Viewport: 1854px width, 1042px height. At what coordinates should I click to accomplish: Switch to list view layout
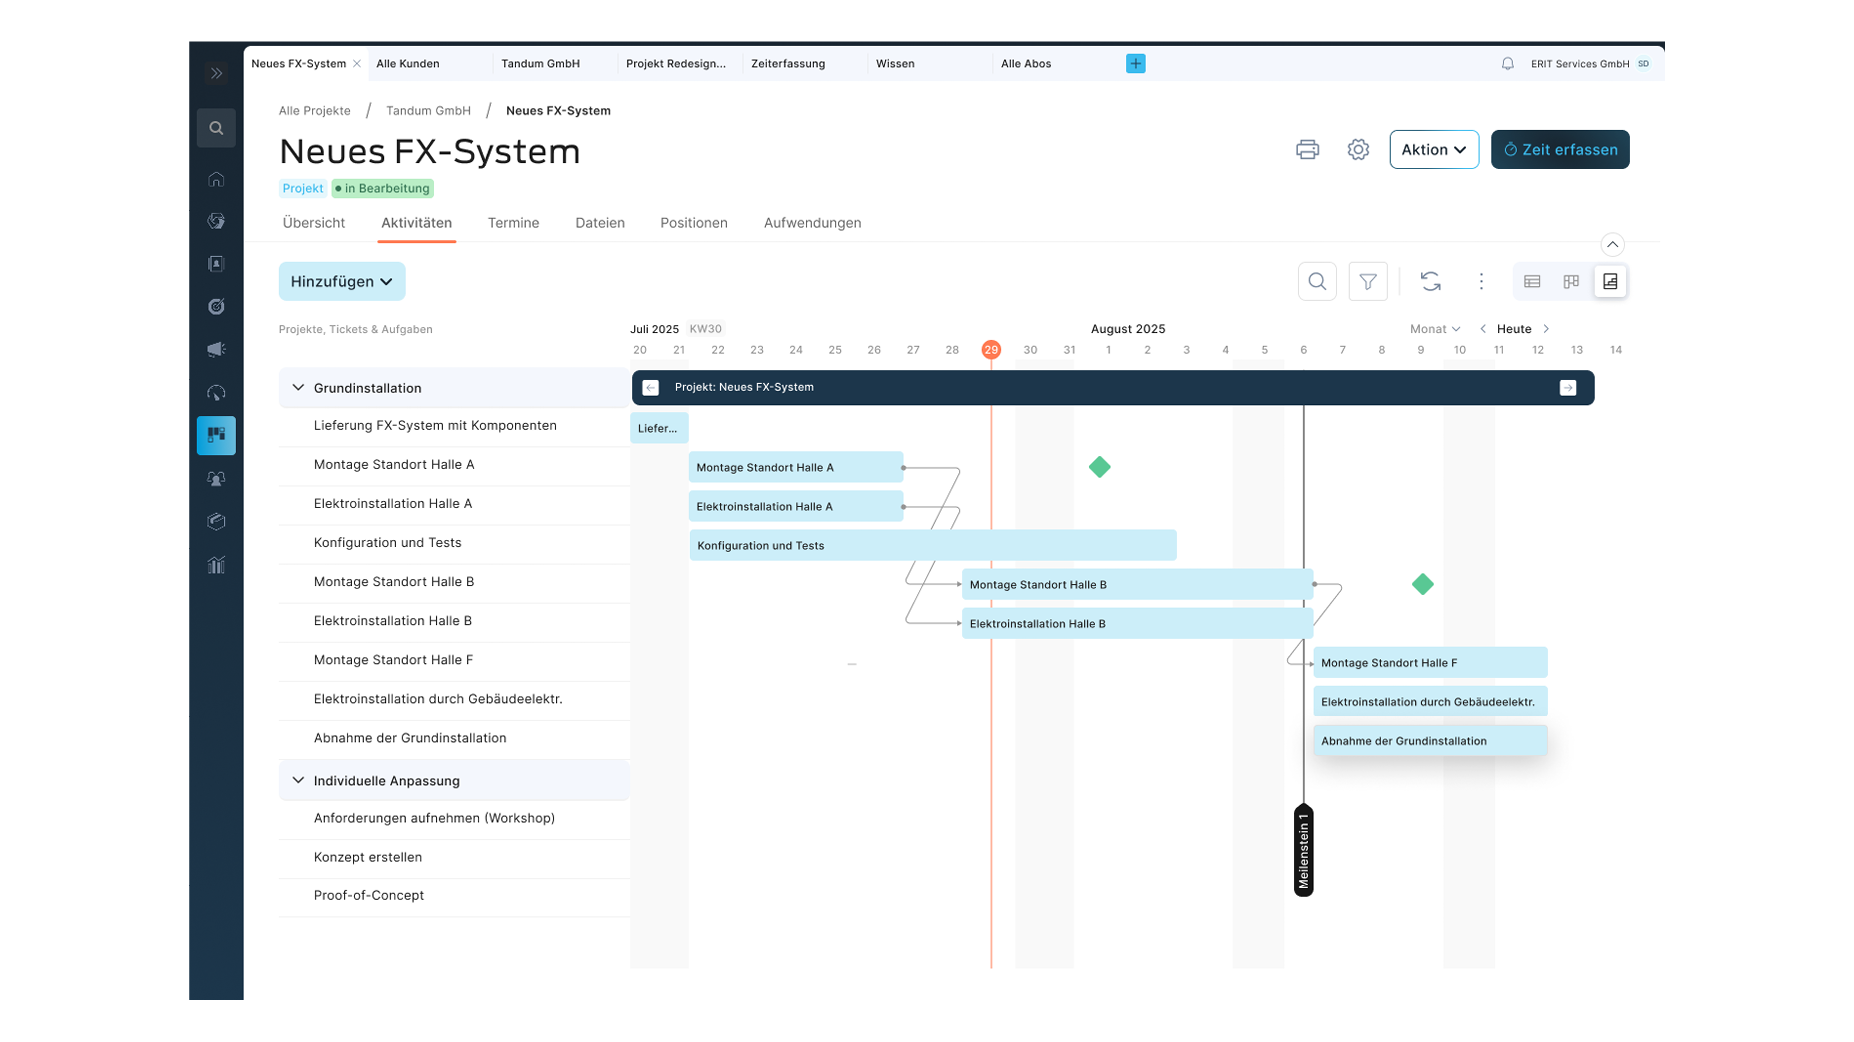point(1531,282)
